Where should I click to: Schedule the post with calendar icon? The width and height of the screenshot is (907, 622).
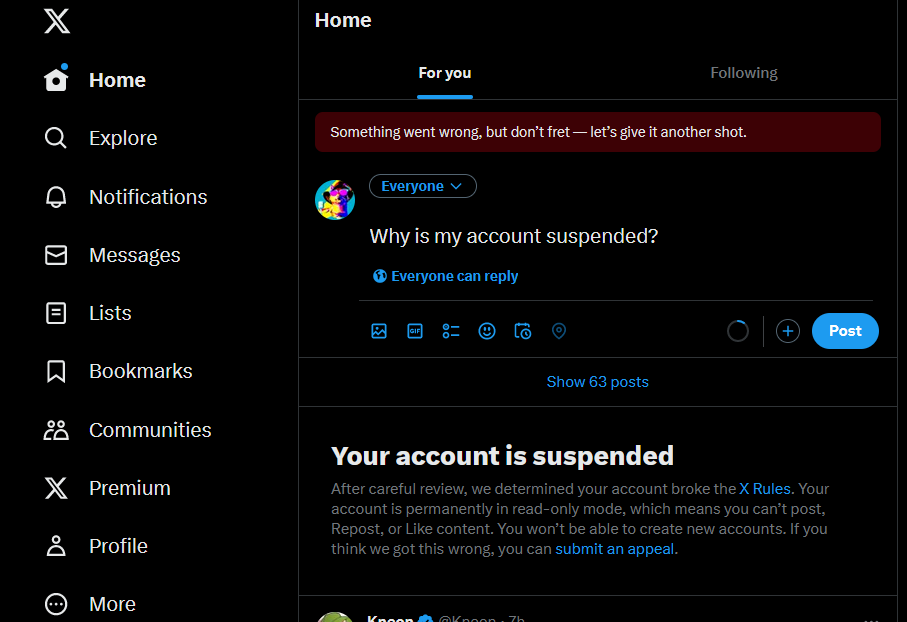[x=523, y=331]
